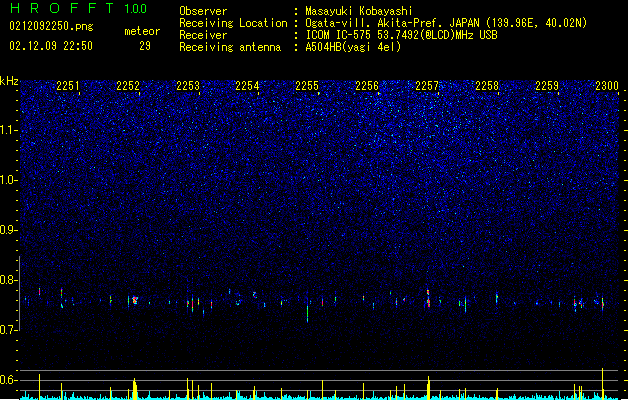
Task: Click the bright meteor echo cluster after 2252
Action: pos(135,300)
